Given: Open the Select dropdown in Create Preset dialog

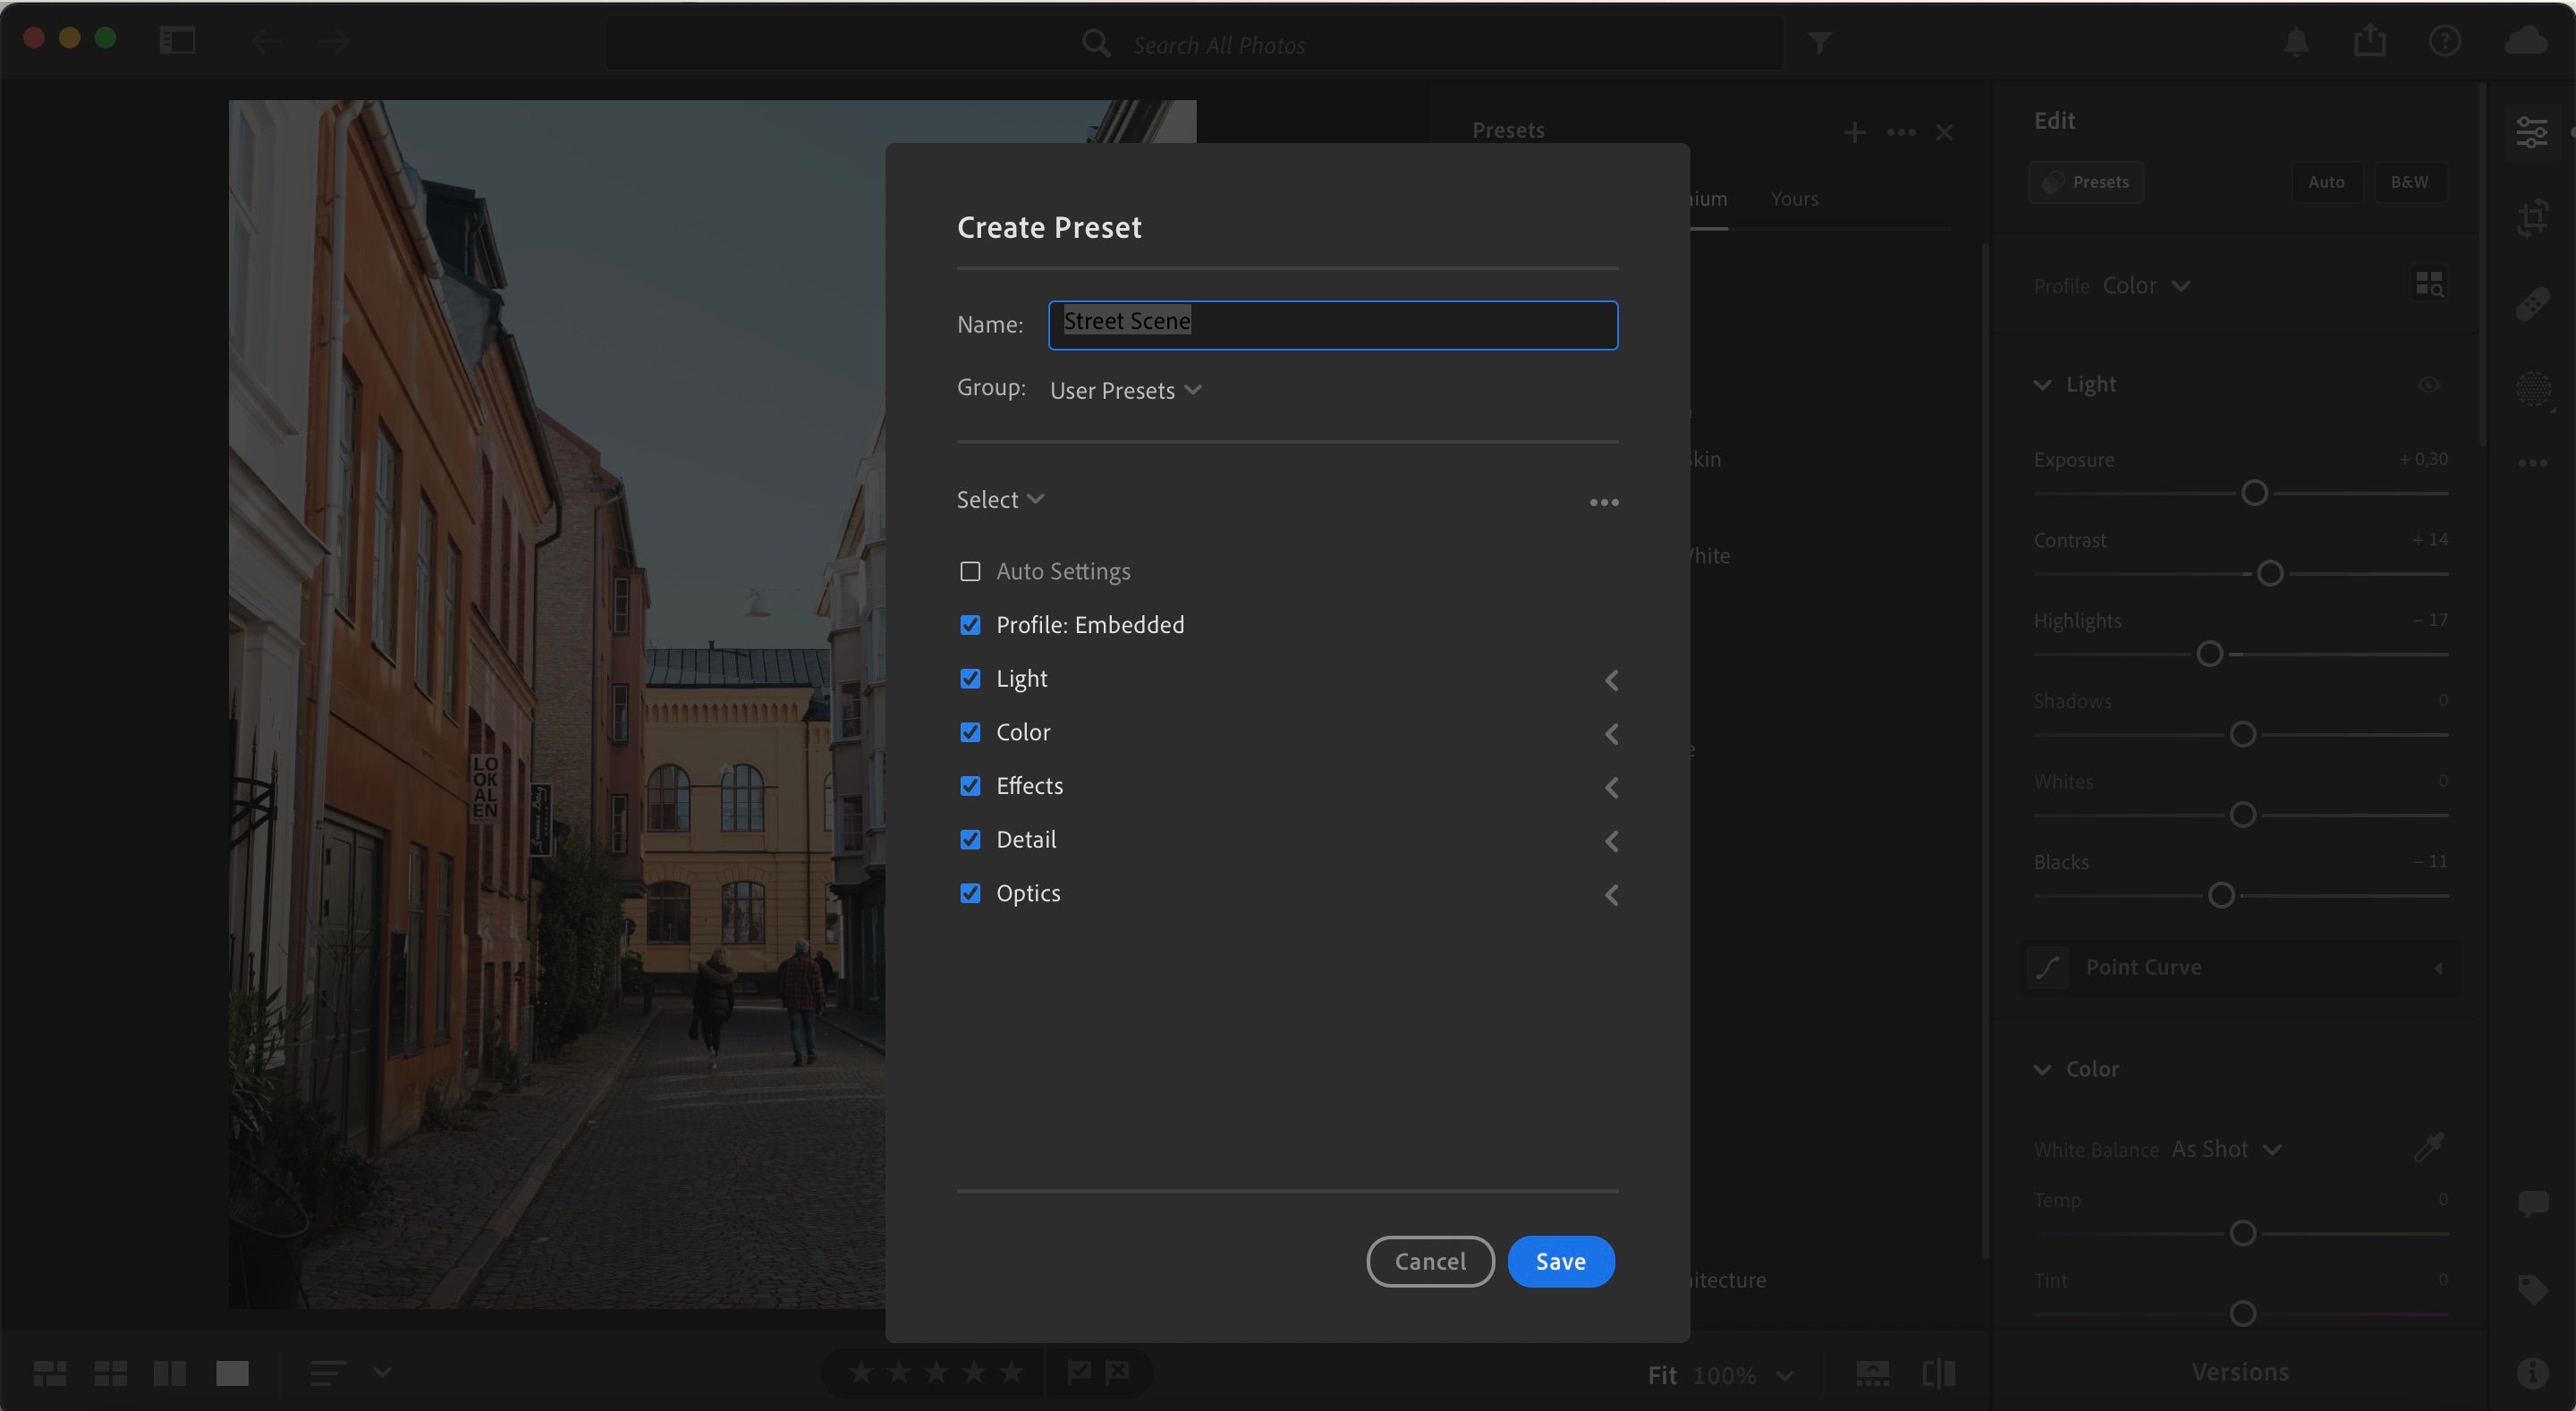Looking at the screenshot, I should [x=999, y=499].
